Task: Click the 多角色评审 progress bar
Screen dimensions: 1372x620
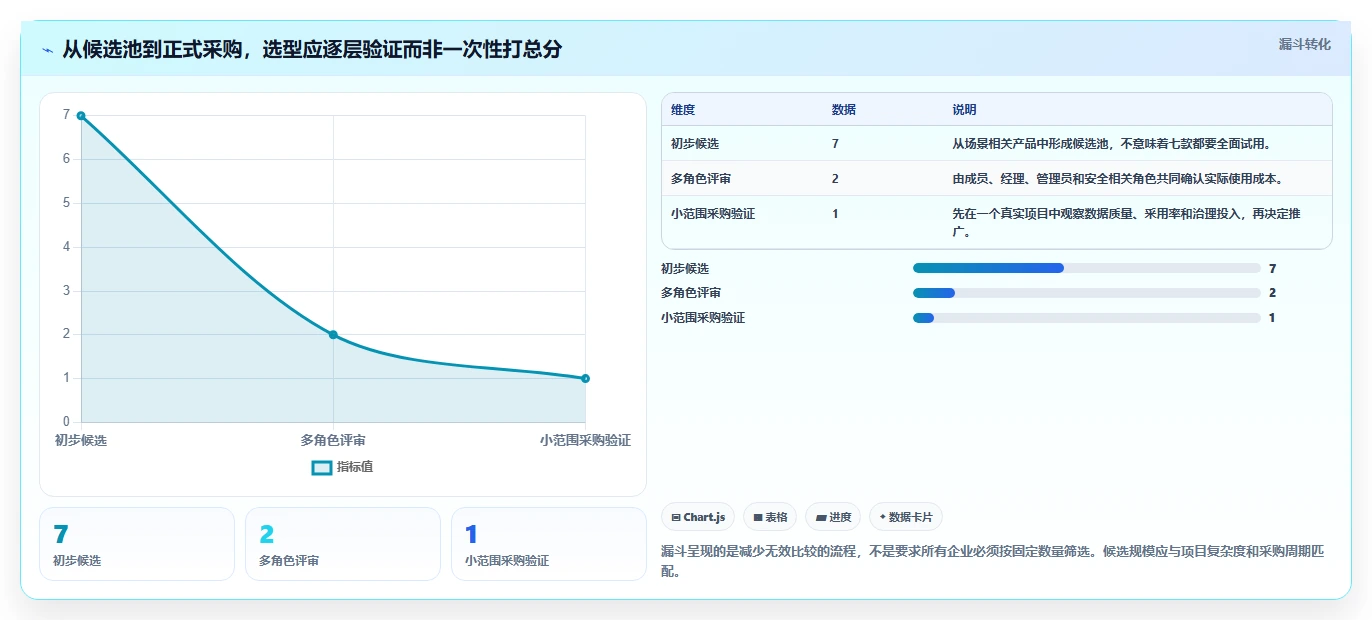Action: pyautogui.click(x=1086, y=293)
